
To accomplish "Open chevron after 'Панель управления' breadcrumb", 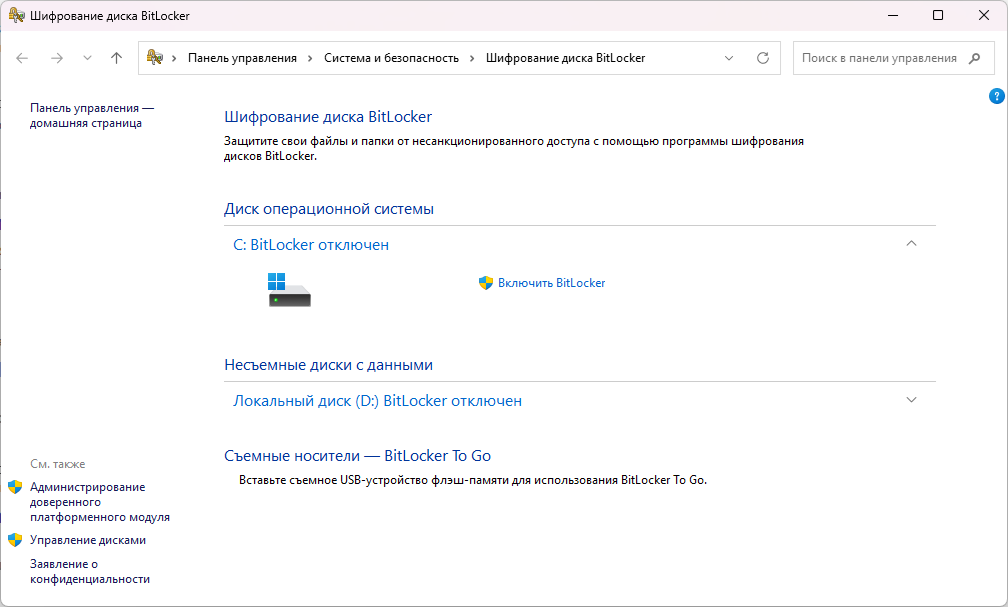I will tap(310, 58).
